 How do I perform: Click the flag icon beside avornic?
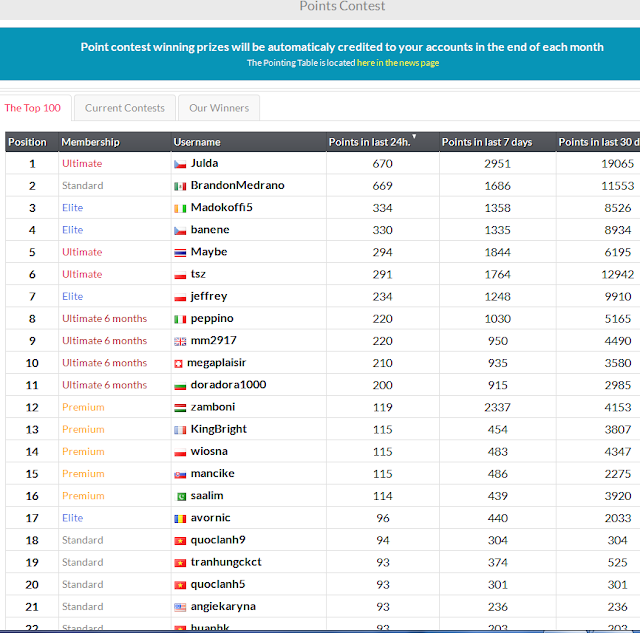click(x=180, y=518)
